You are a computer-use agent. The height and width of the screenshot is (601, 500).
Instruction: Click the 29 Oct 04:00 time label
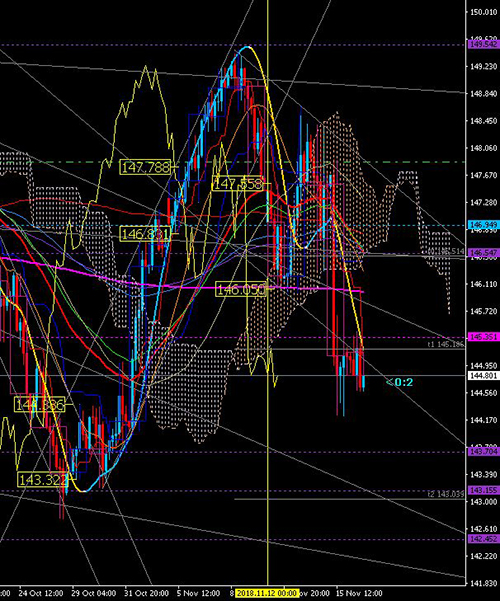coord(94,593)
